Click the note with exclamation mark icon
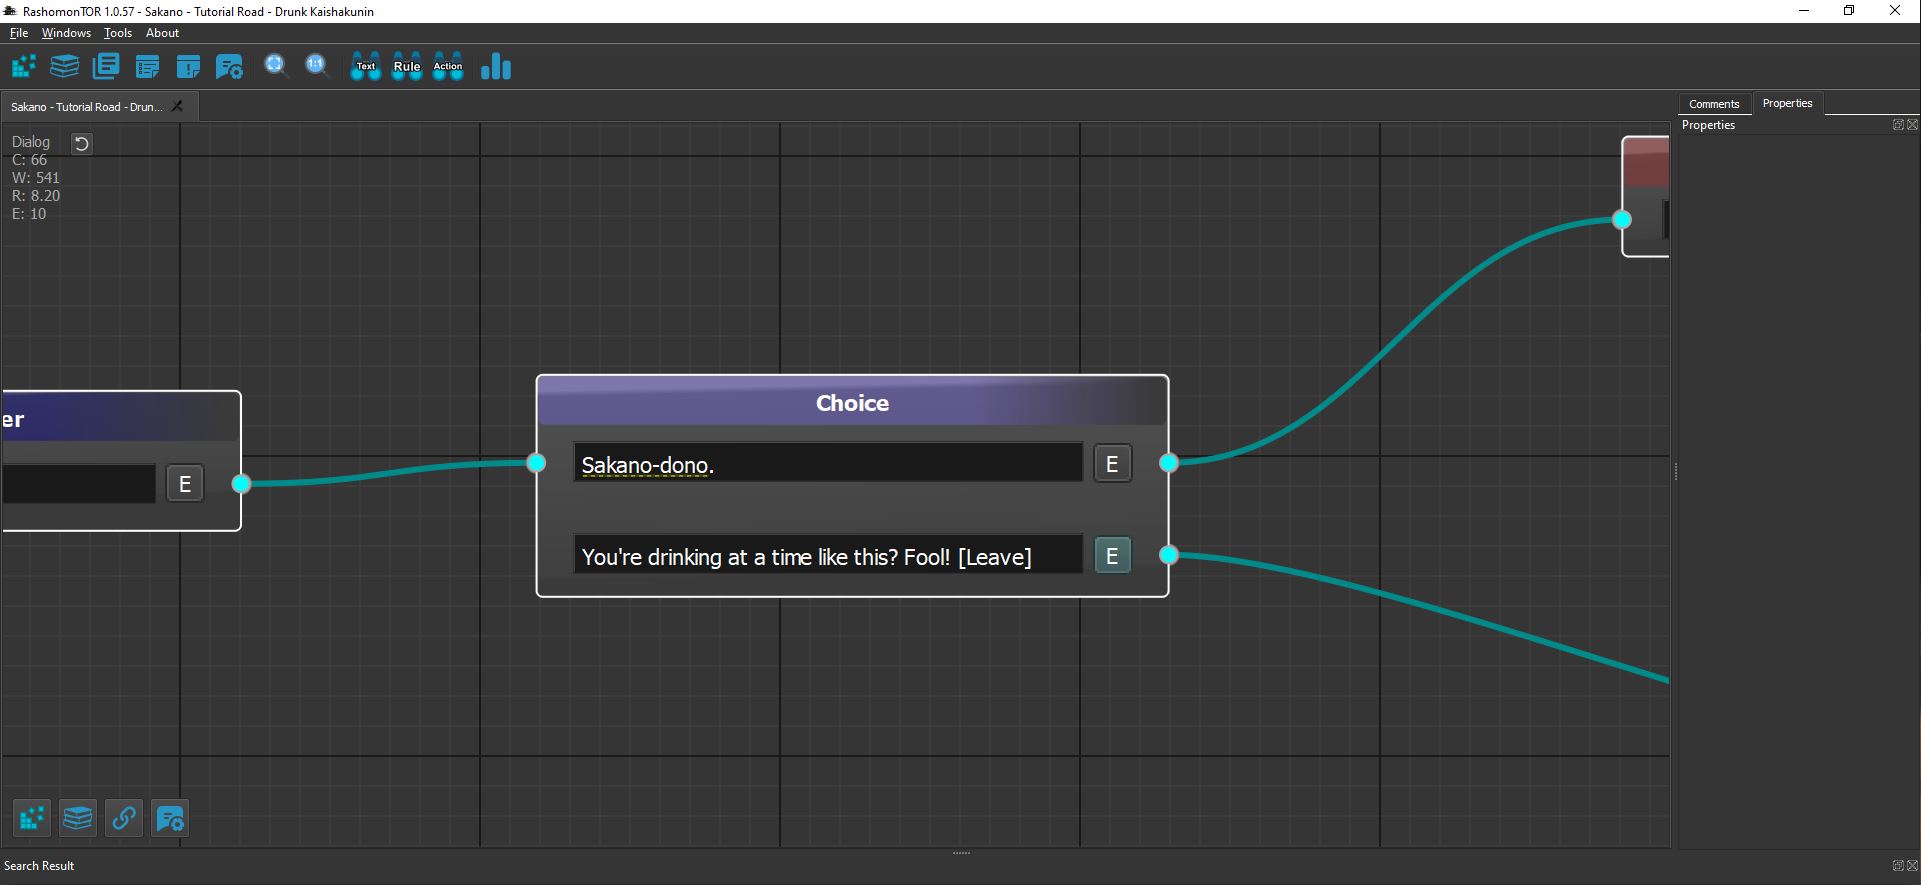This screenshot has width=1921, height=885. coord(188,67)
